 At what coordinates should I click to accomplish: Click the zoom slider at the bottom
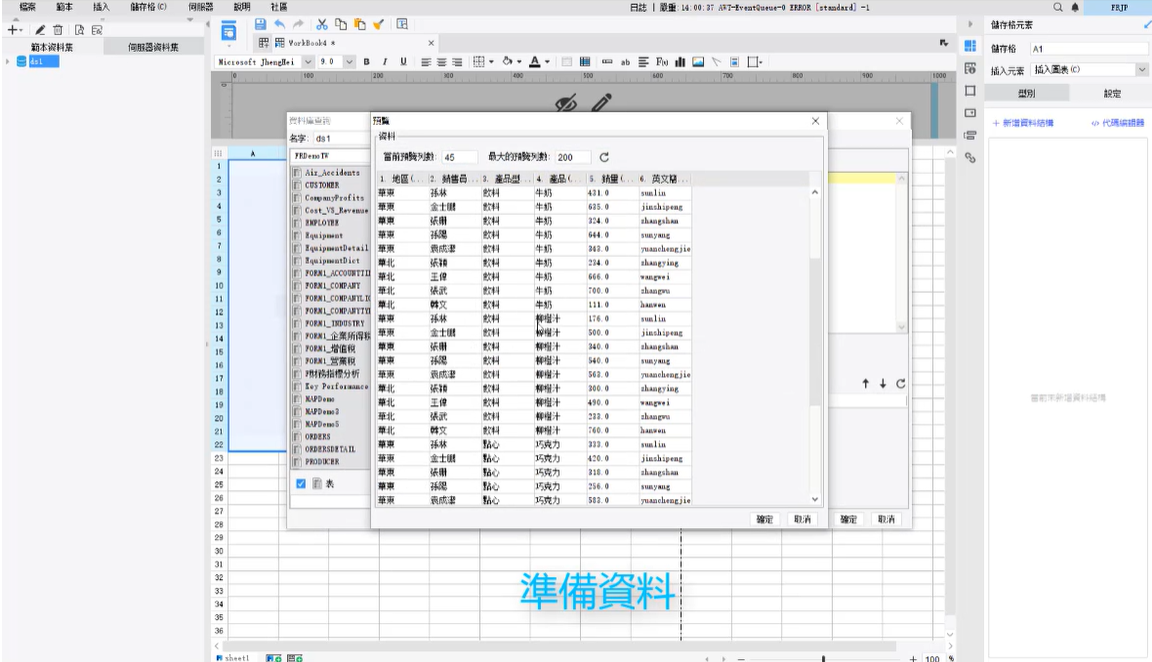pos(823,658)
